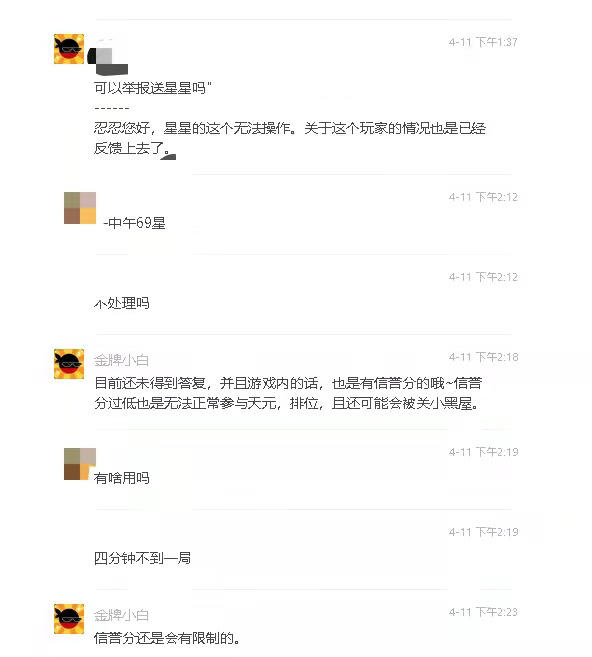Click the message '四分钟不到一局'

[x=142, y=558]
